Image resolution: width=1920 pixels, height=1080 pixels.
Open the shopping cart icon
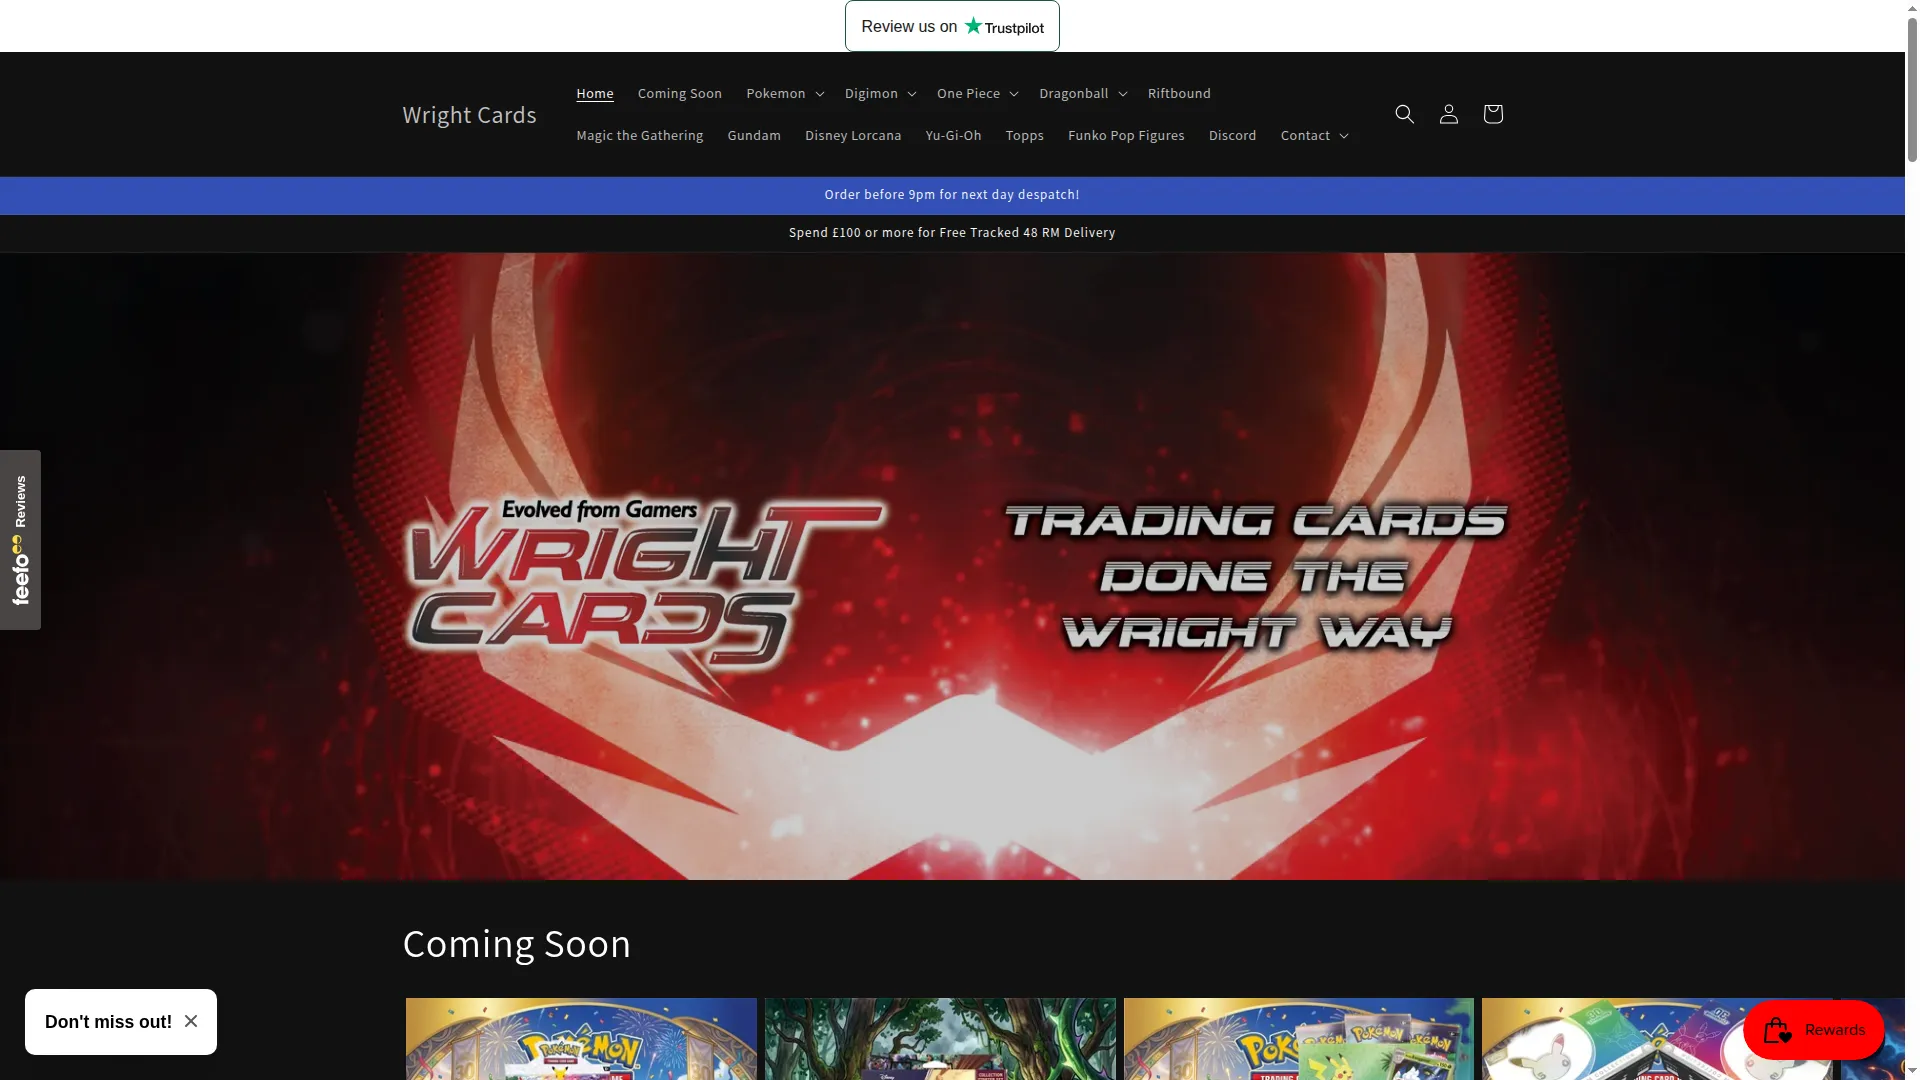tap(1492, 114)
